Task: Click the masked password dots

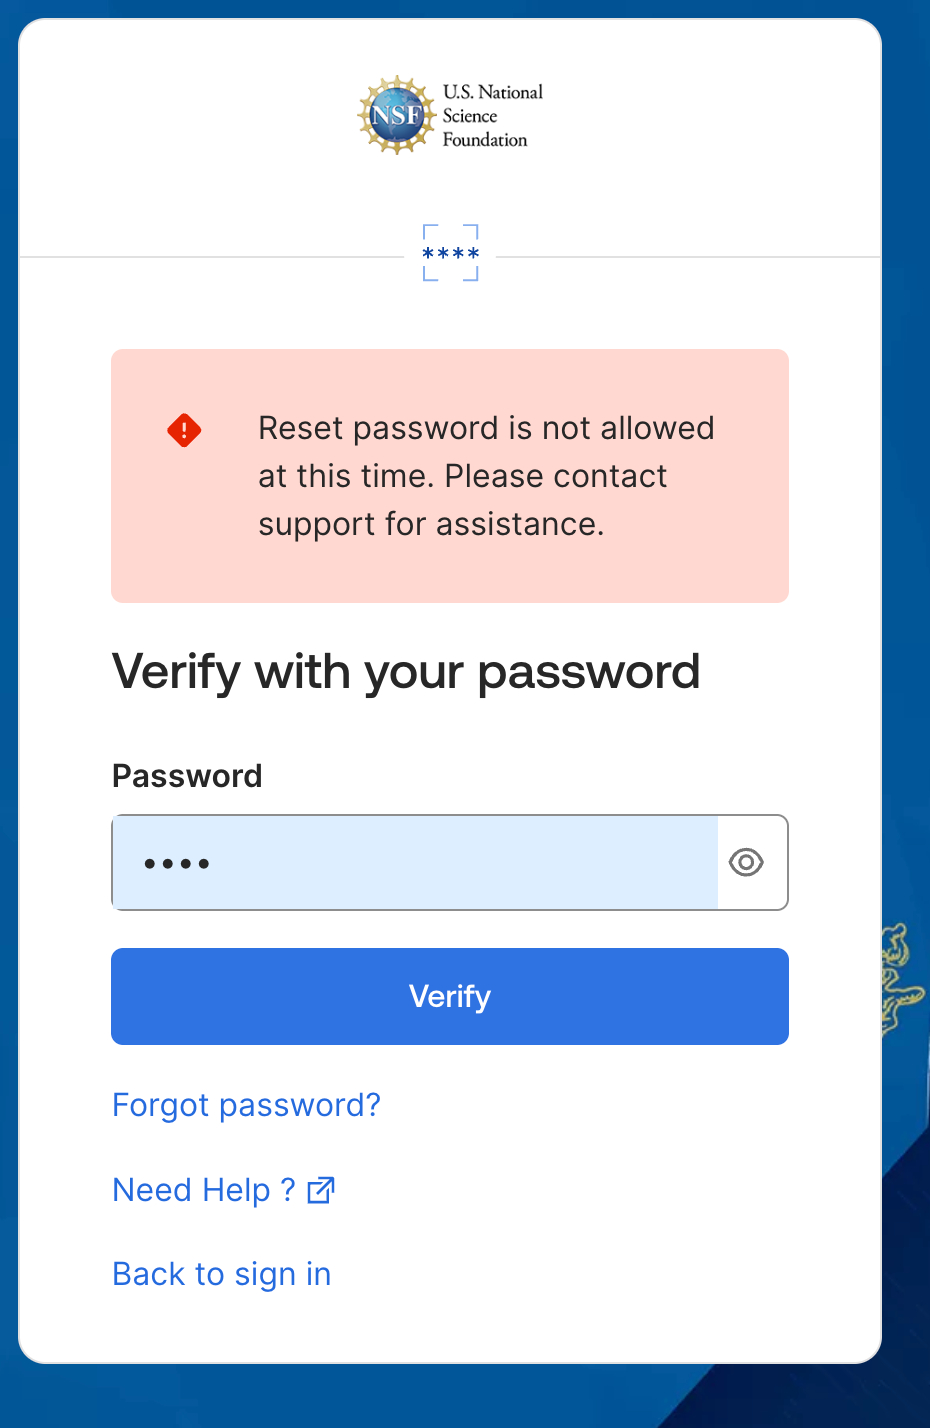Action: point(177,864)
